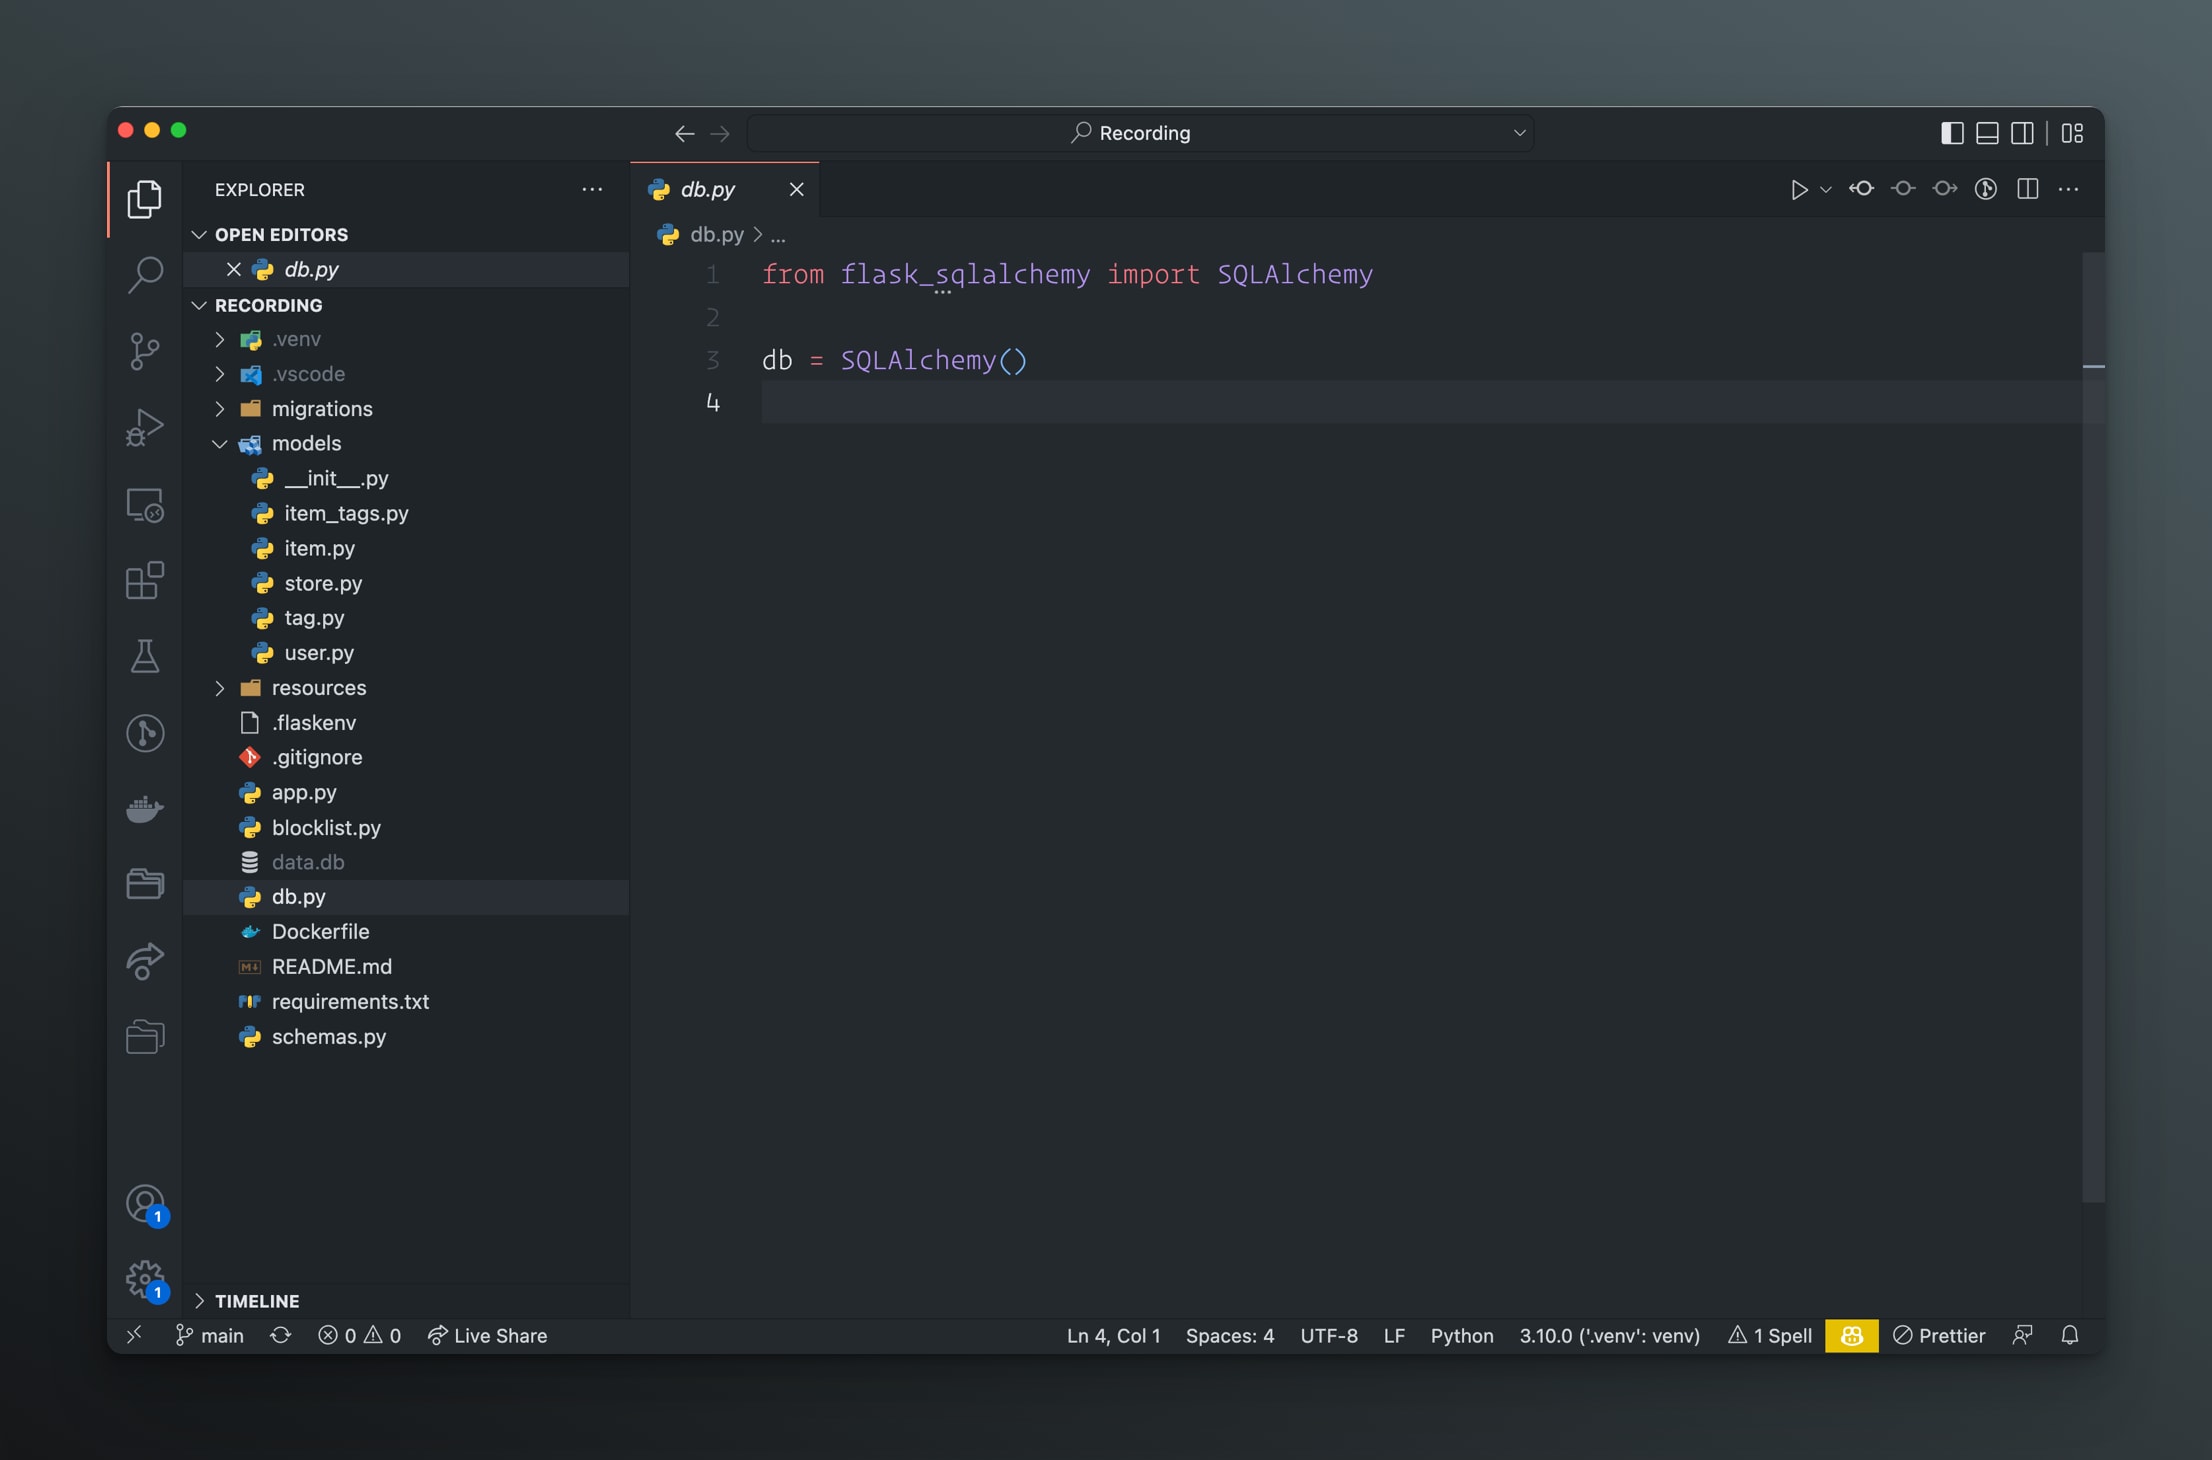The width and height of the screenshot is (2212, 1460).
Task: Open the Source Control view
Action: [x=145, y=350]
